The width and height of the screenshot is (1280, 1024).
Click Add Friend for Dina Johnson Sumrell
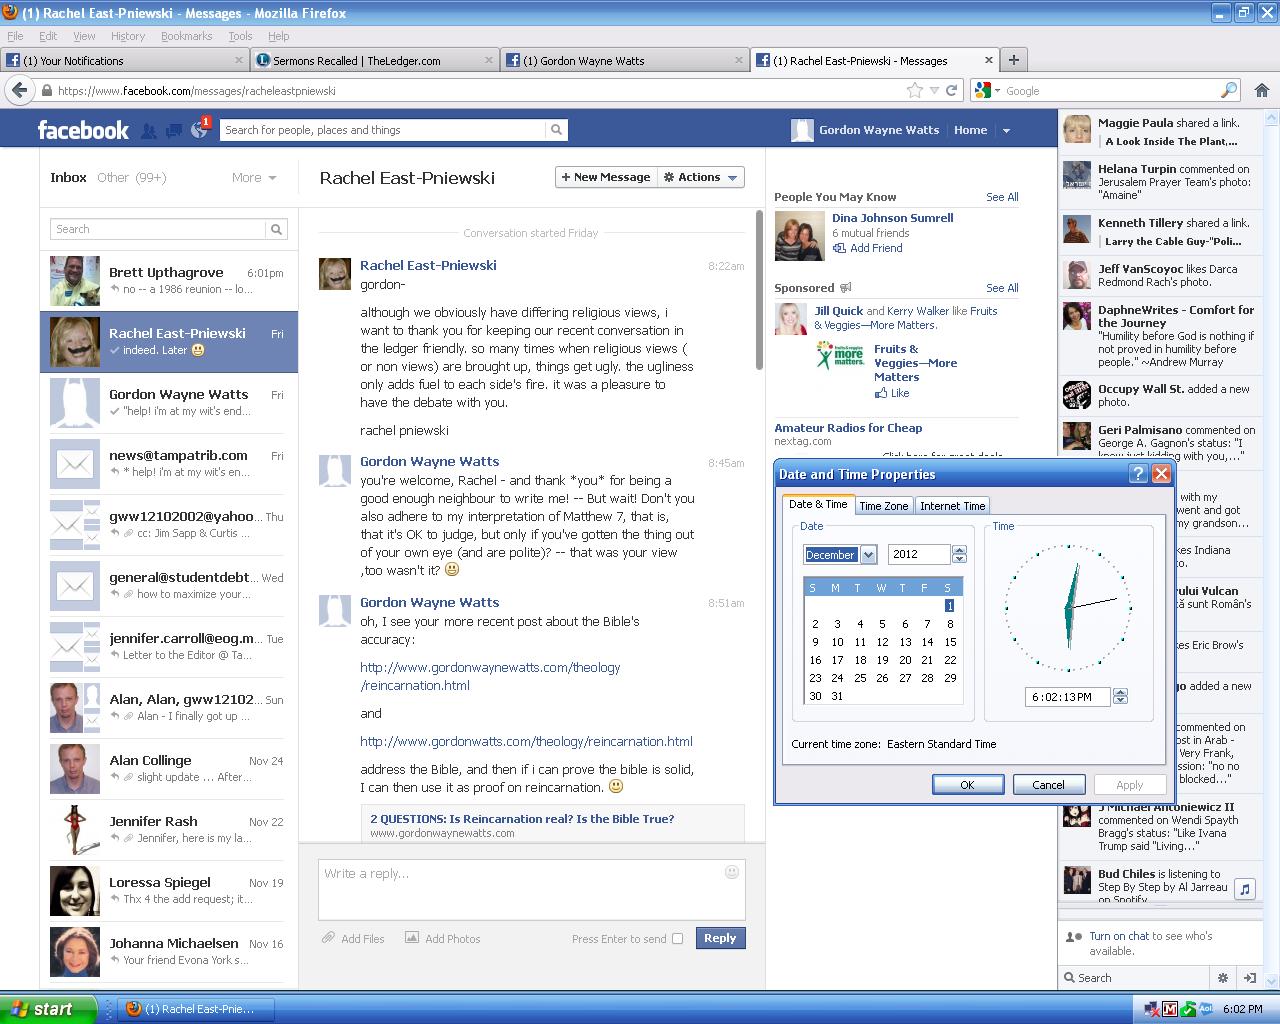(876, 248)
